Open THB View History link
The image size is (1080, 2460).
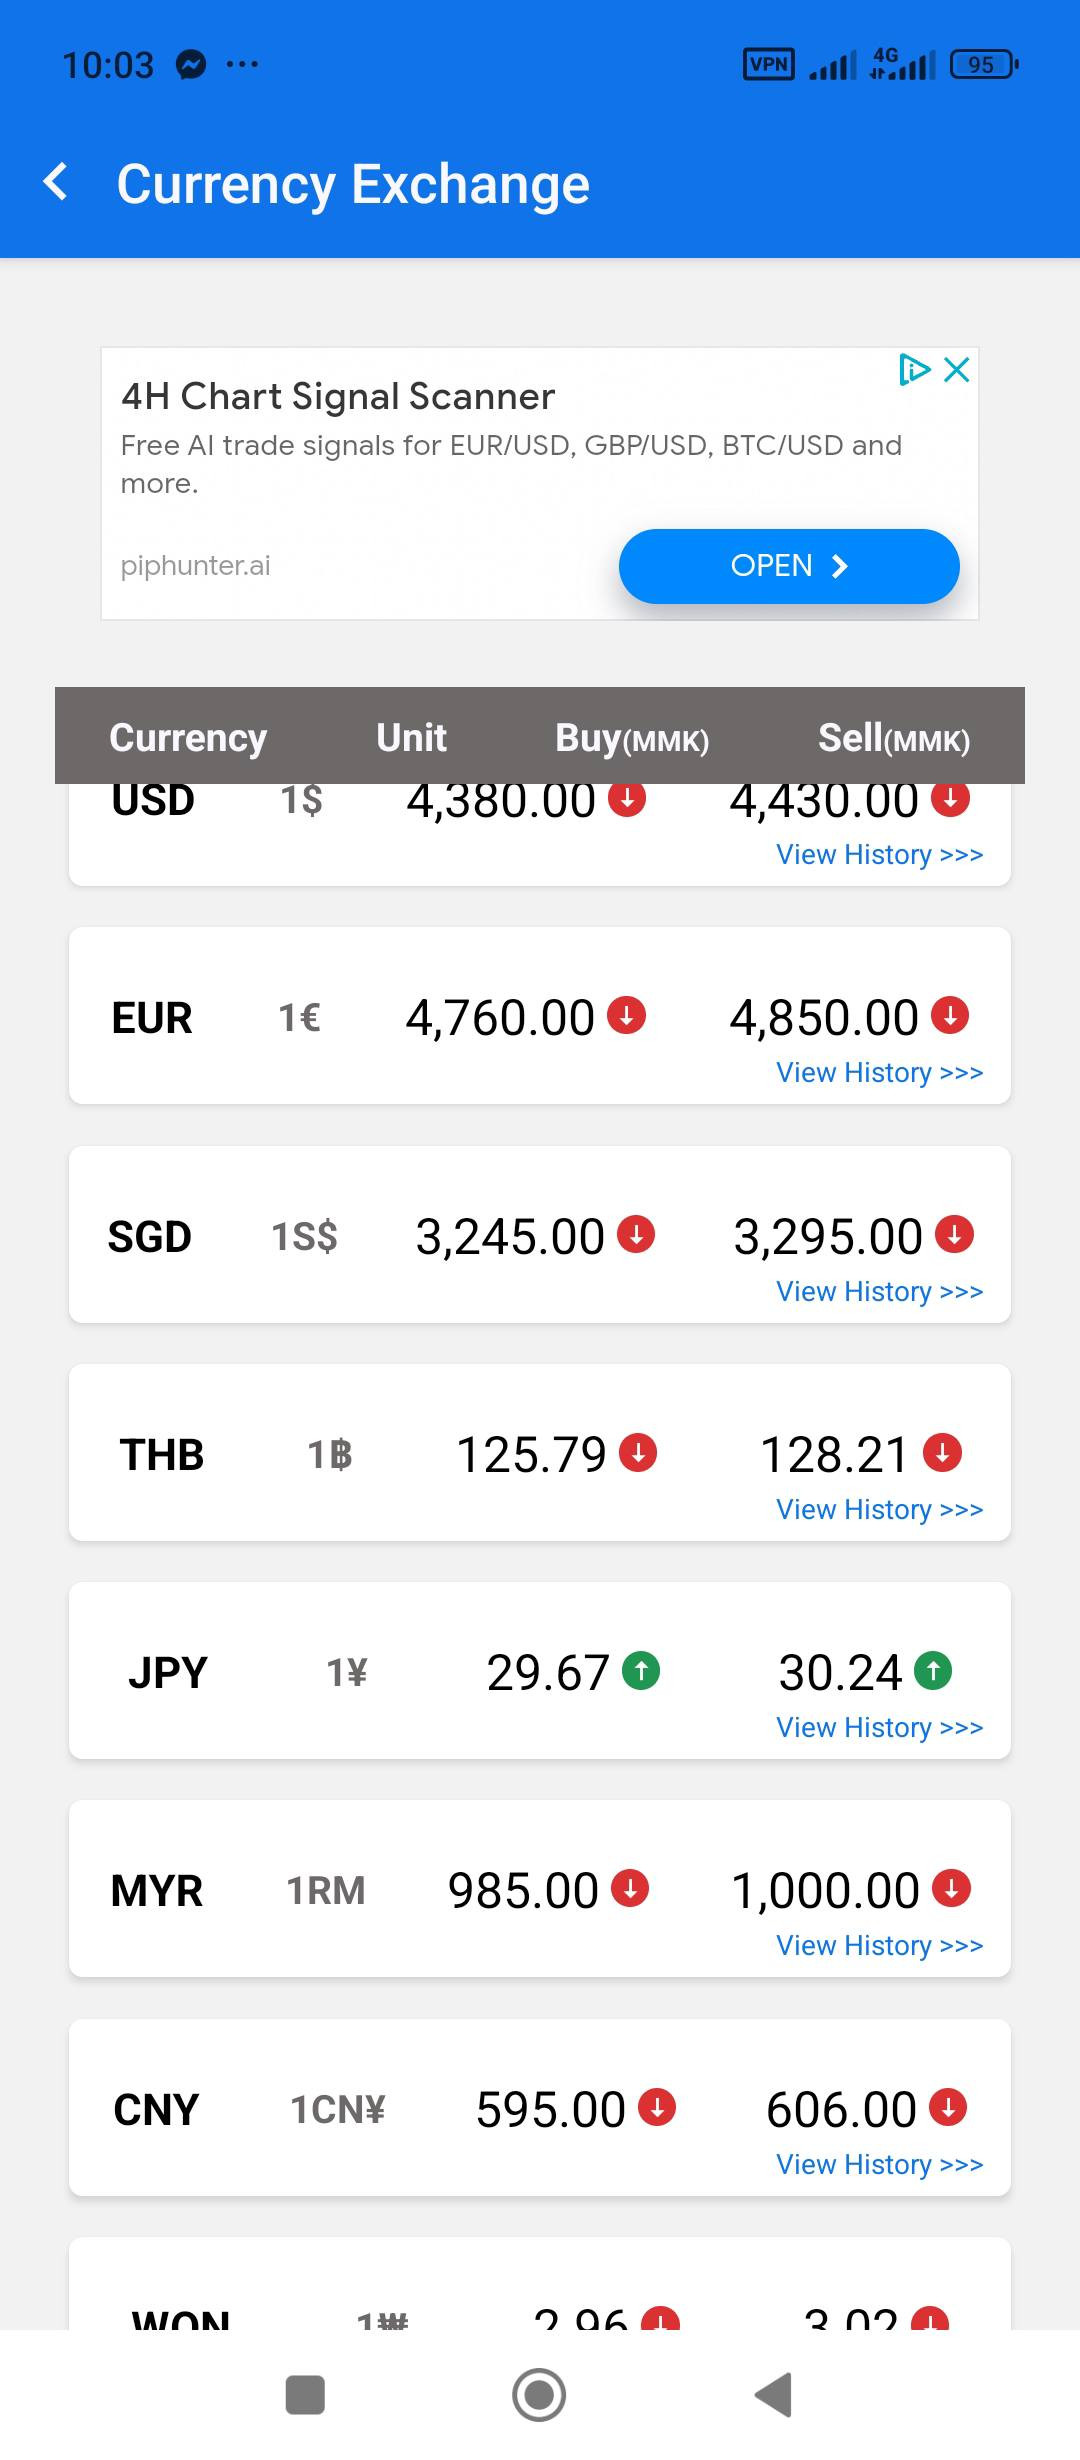(x=879, y=1510)
